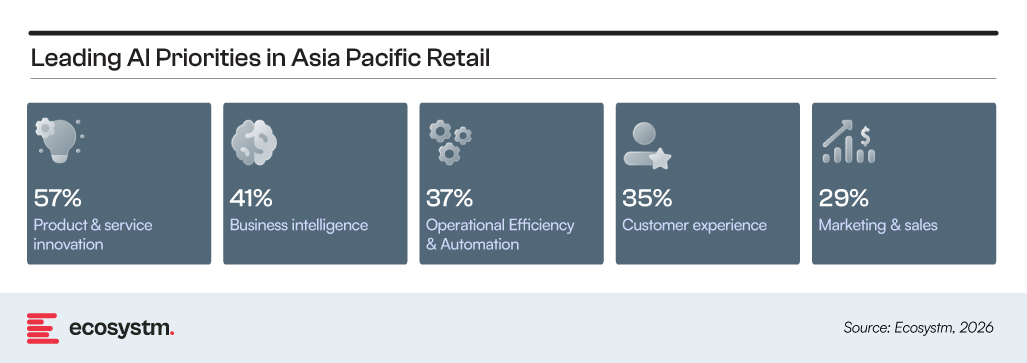Viewport: 1027px width, 363px height.
Task: Click the Source: Ecosystm, 2026 text
Action: [x=918, y=328]
